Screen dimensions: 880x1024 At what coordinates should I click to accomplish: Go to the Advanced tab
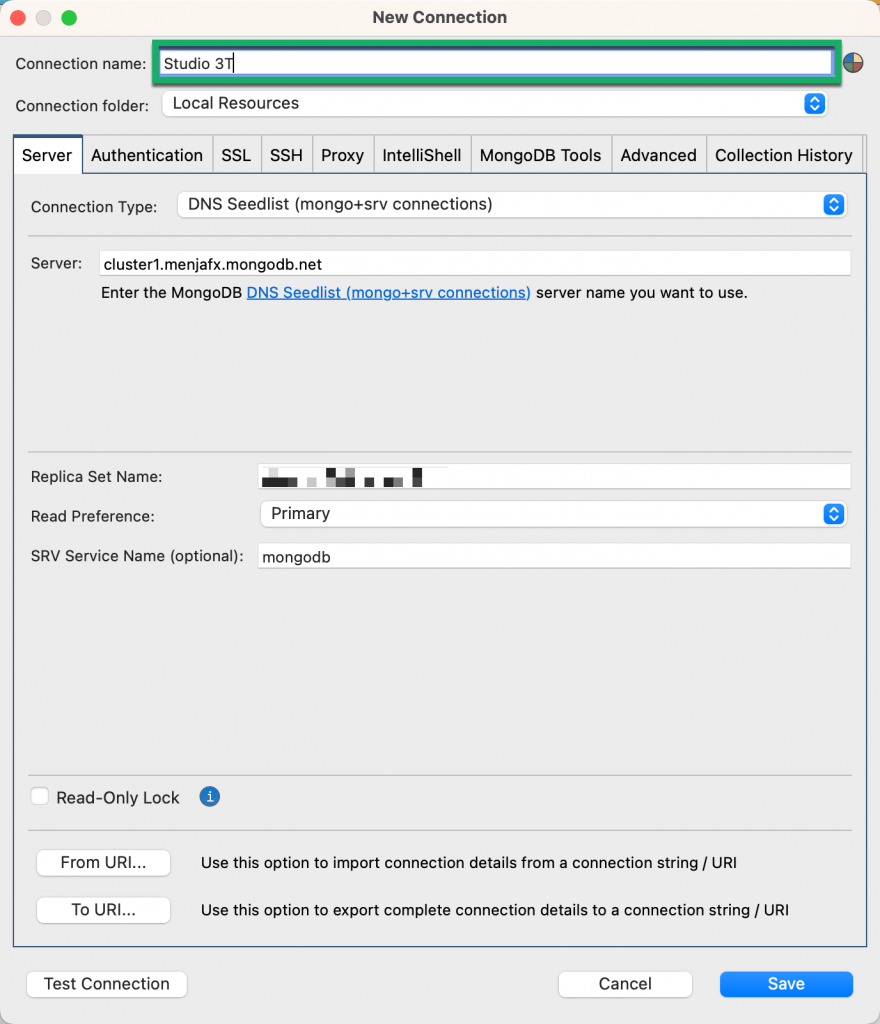659,155
